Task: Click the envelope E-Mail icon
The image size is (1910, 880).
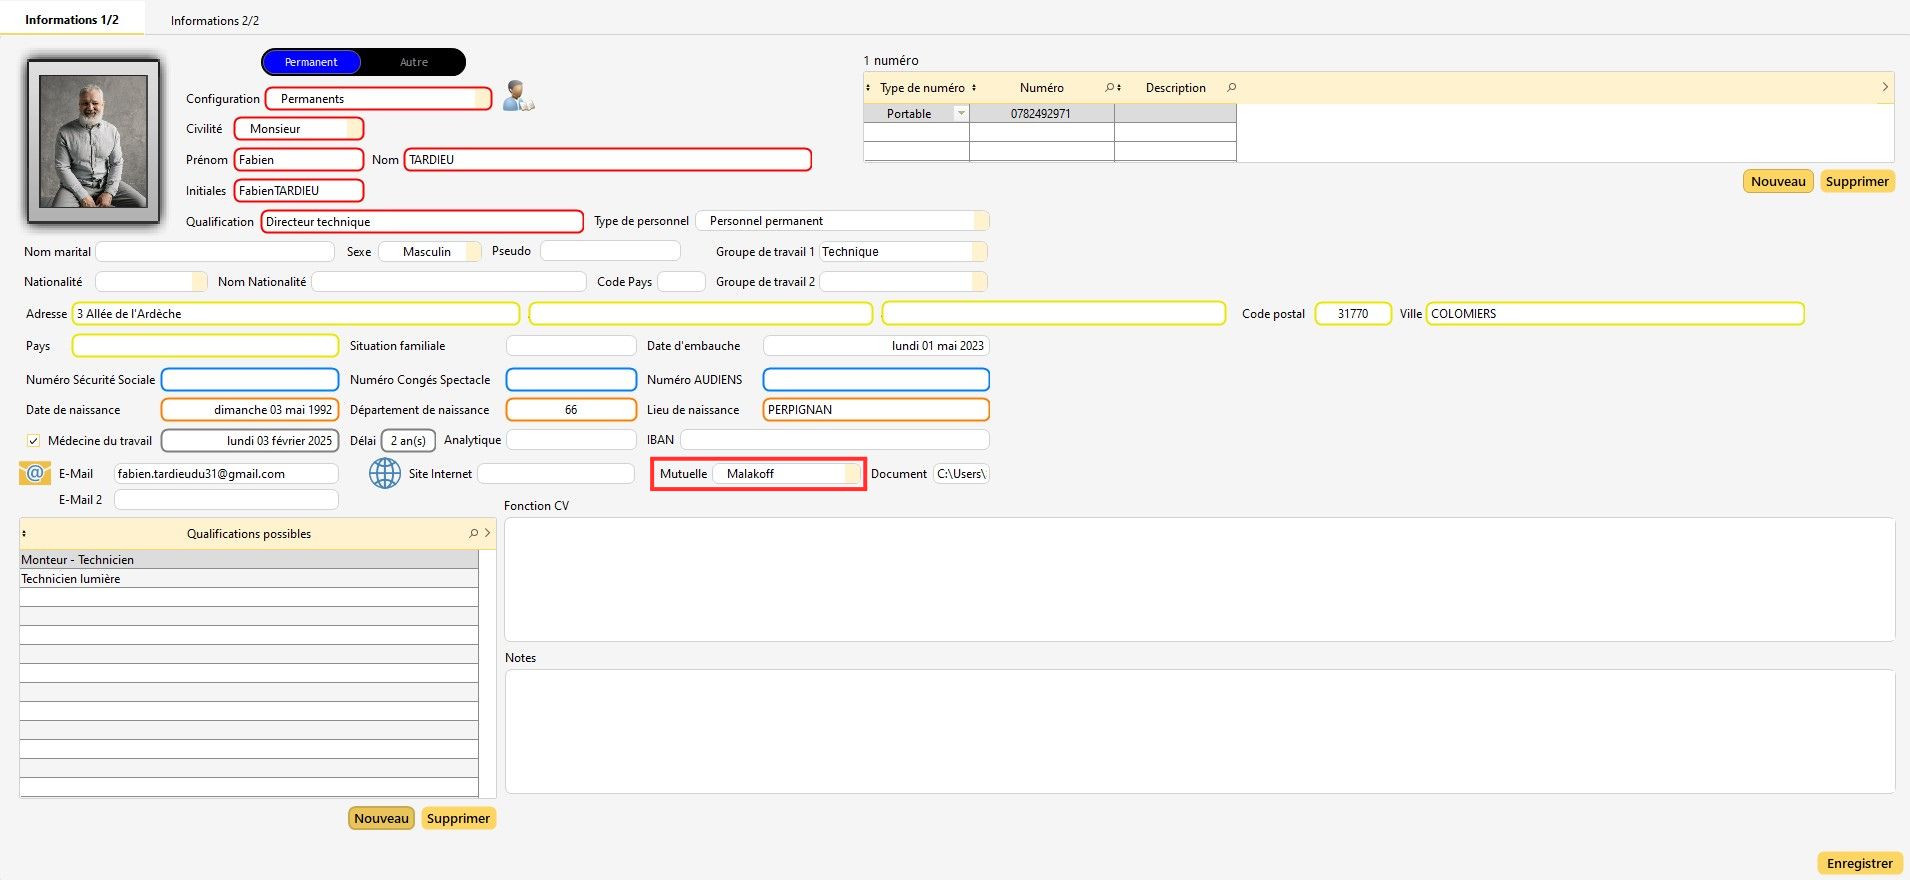Action: click(35, 473)
